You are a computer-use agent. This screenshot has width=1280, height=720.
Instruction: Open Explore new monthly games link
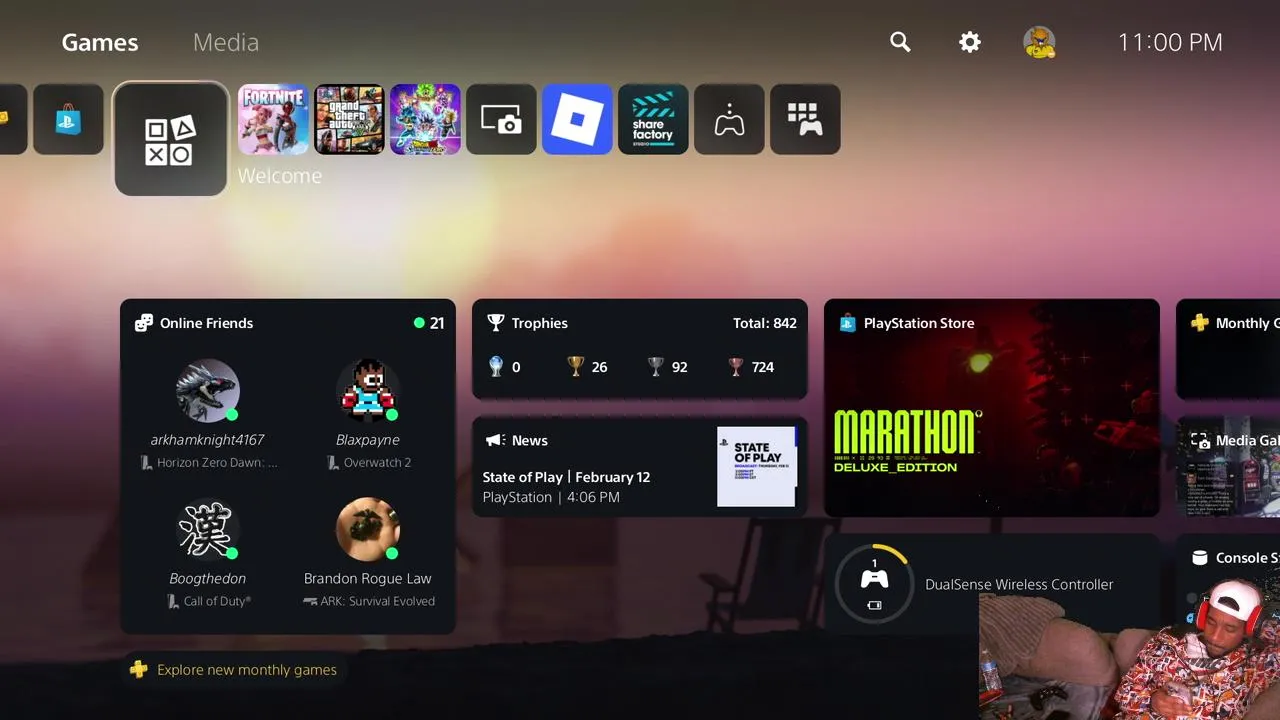(x=247, y=670)
